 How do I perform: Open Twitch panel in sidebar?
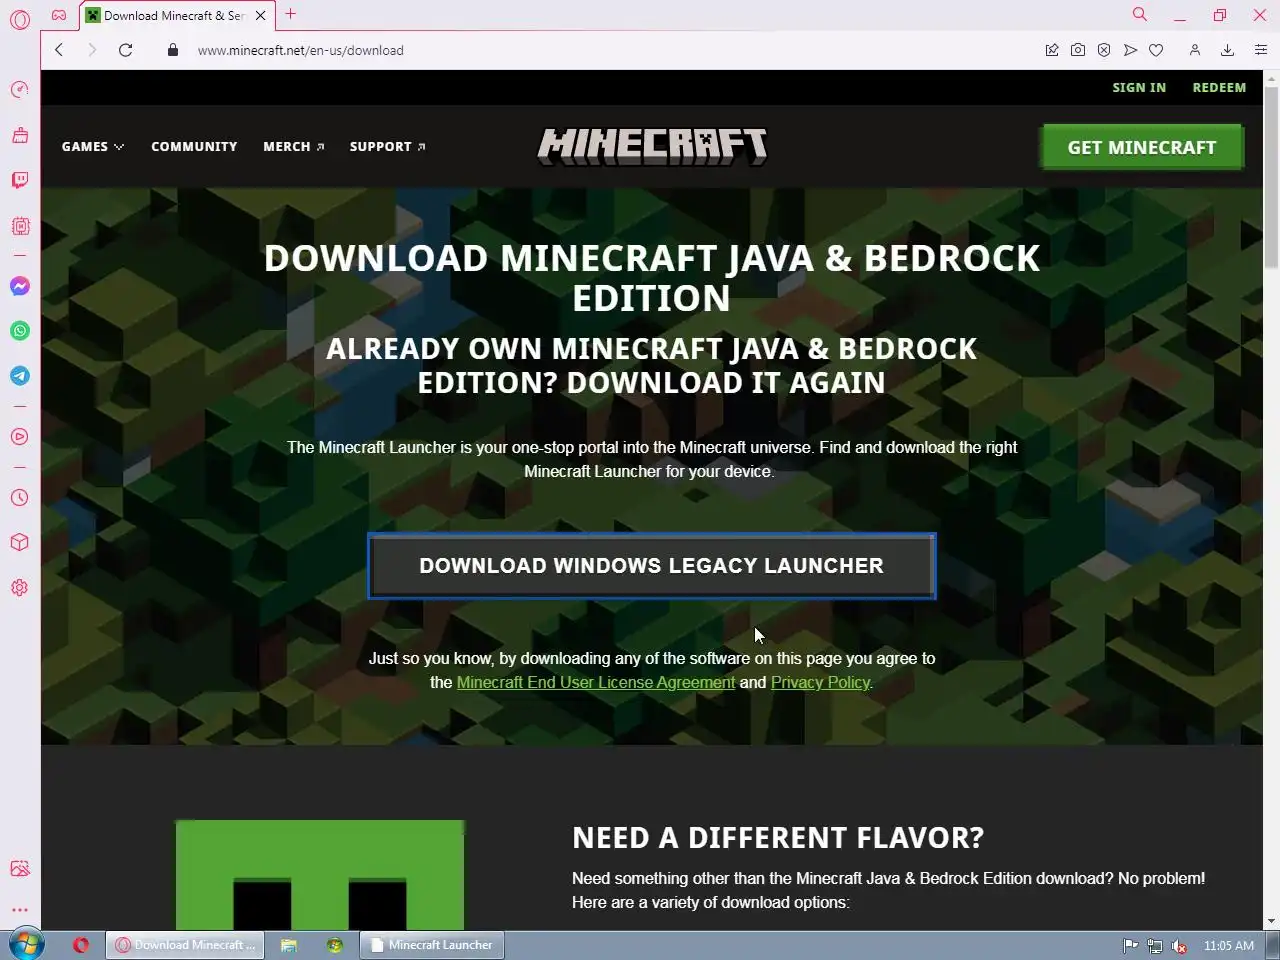(20, 180)
